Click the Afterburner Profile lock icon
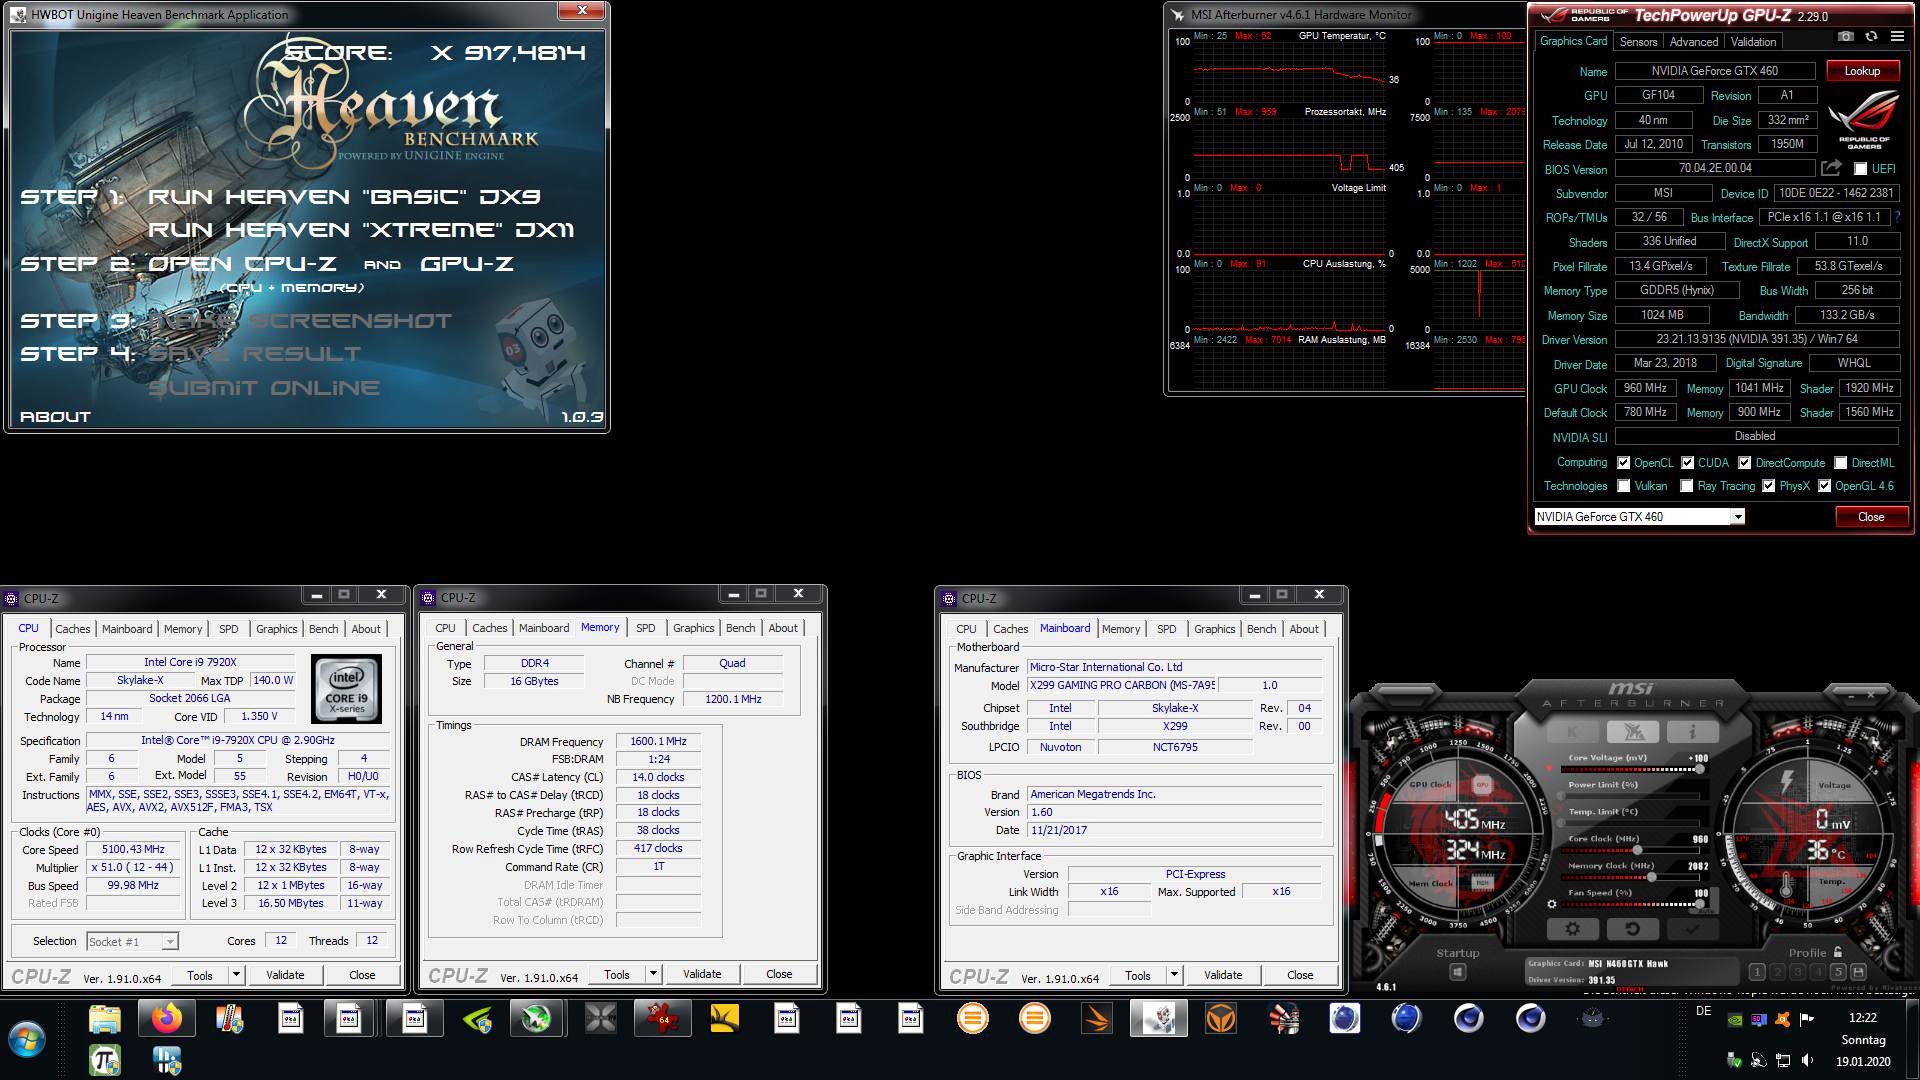1920x1080 pixels. (1838, 952)
